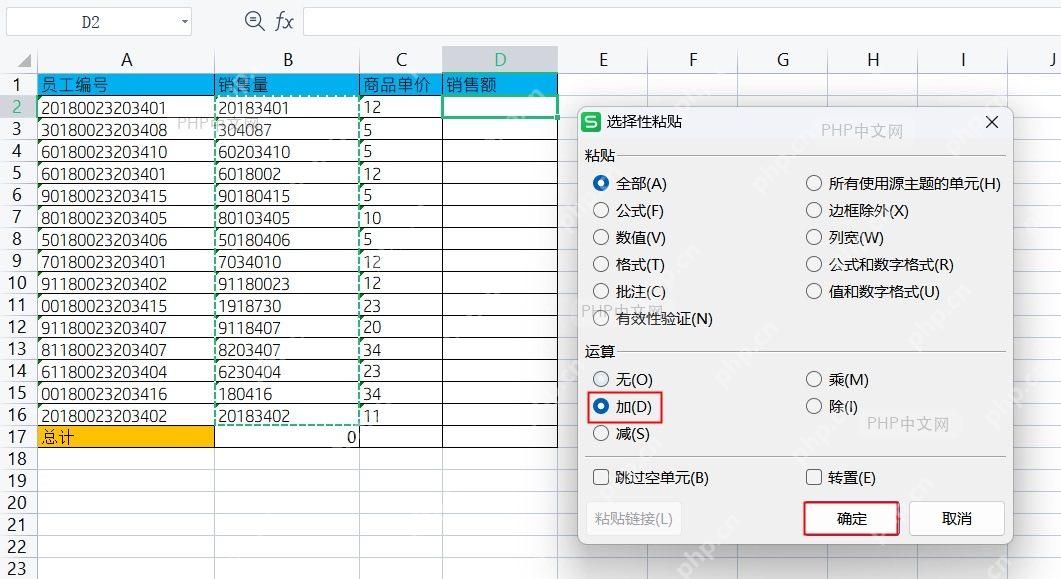Open the Name Box dropdown arrow
Screen dimensions: 1061x579
click(x=184, y=22)
